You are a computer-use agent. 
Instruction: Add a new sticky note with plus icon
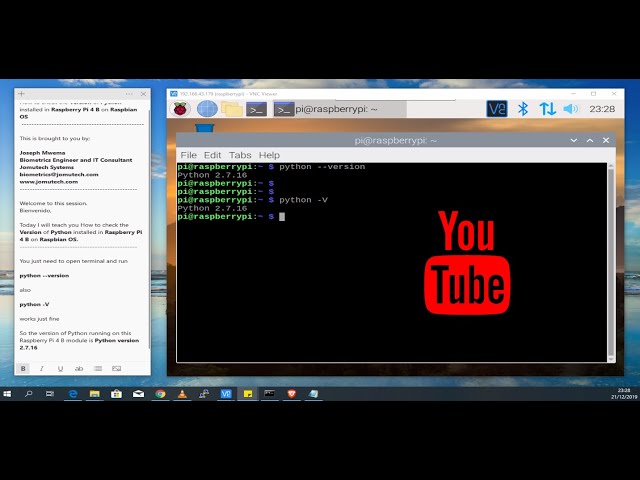(x=22, y=94)
